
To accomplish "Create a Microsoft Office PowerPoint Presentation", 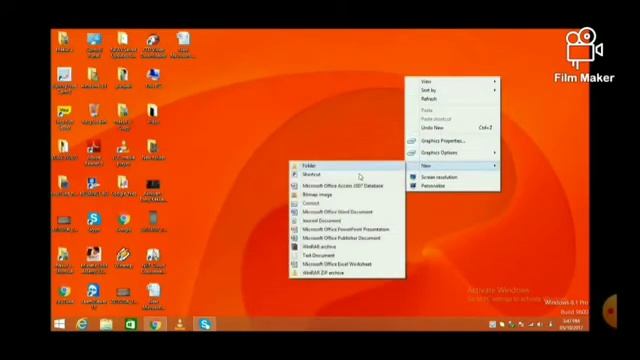I will tap(347, 229).
